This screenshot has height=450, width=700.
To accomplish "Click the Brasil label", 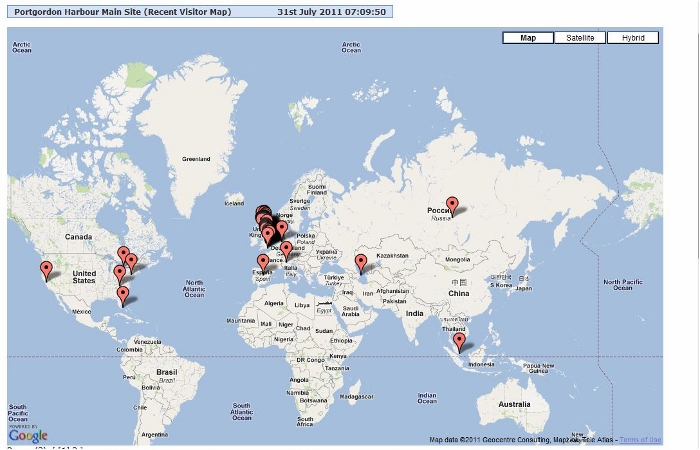I will (x=167, y=372).
